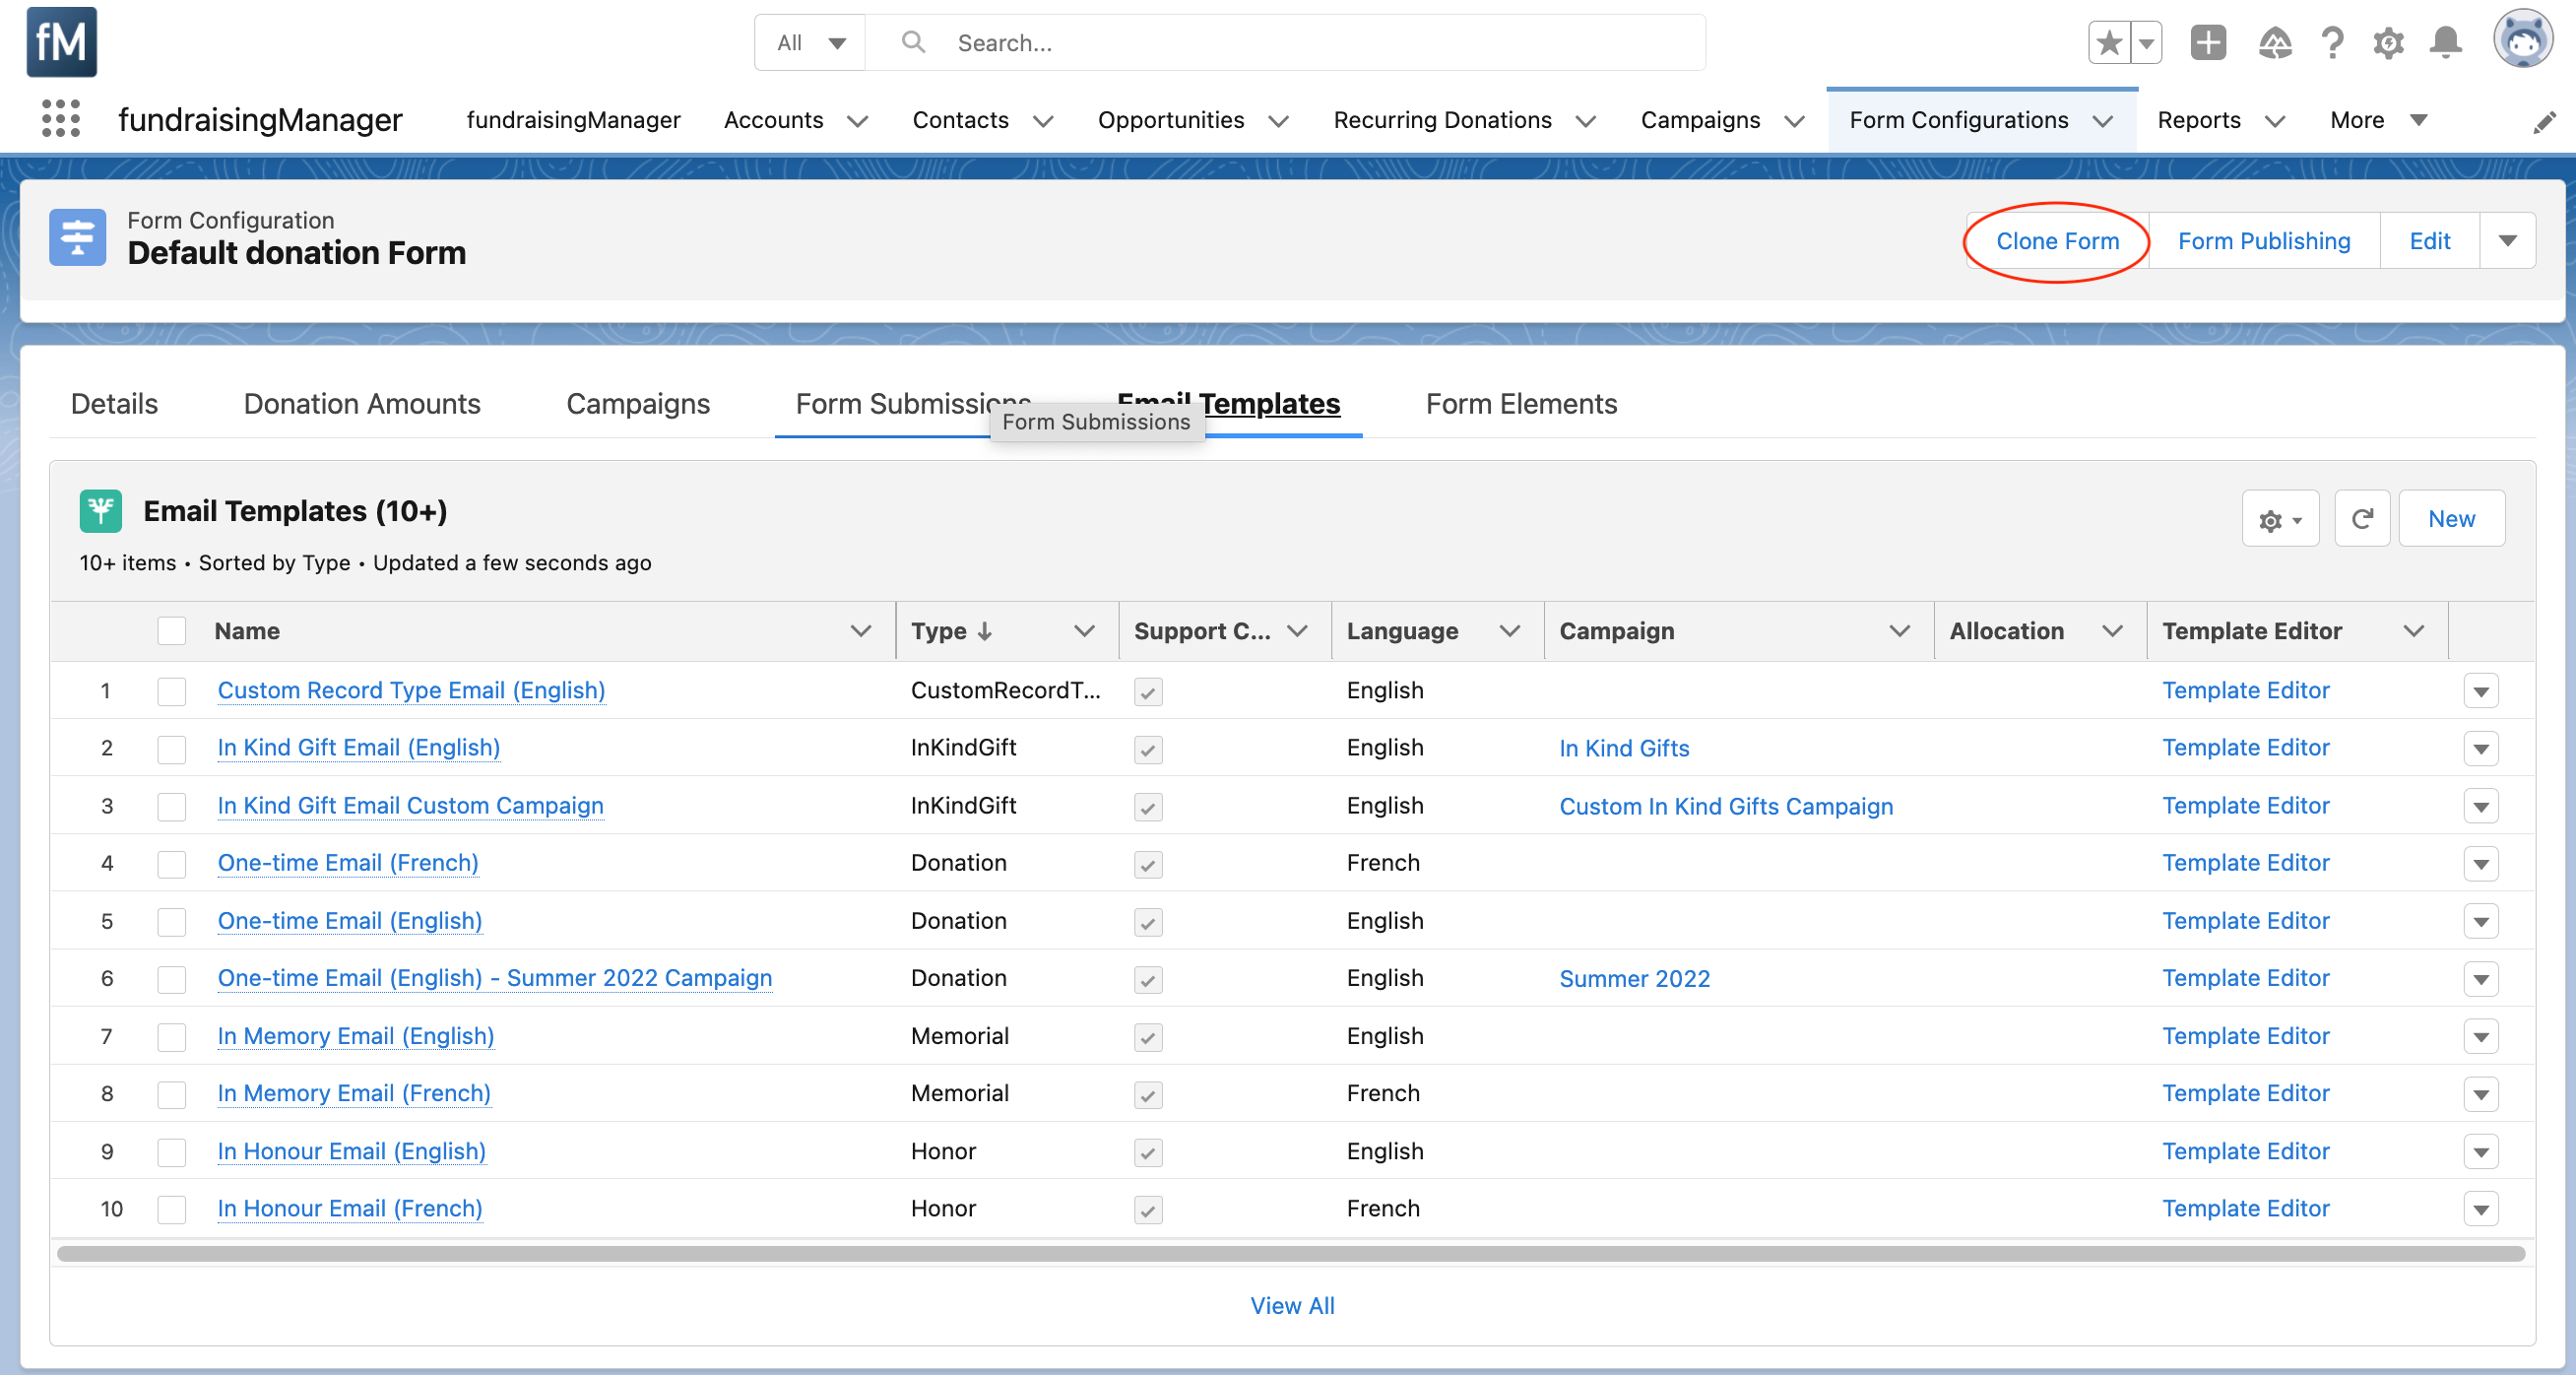This screenshot has height=1375, width=2576.
Task: Open the Notifications bell icon
Action: click(2446, 43)
